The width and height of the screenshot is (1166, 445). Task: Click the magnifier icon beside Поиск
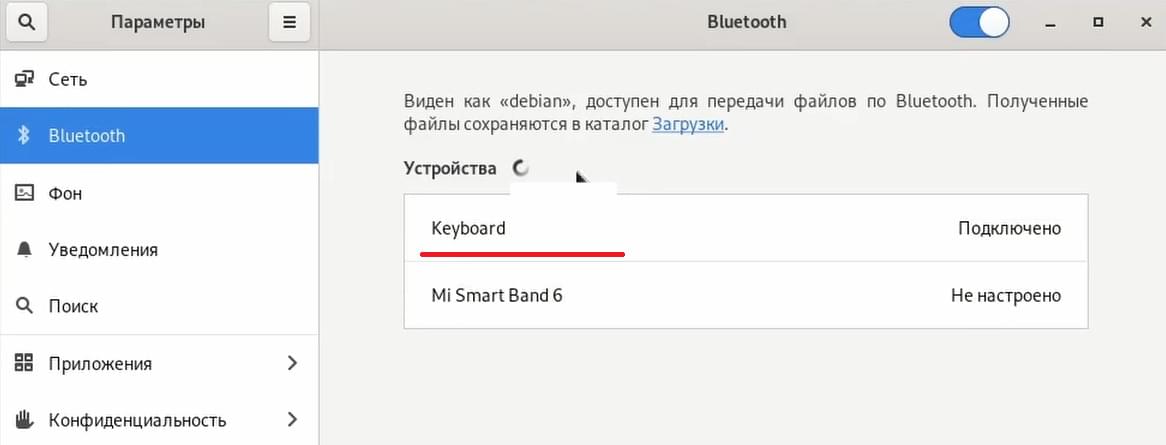click(x=25, y=307)
